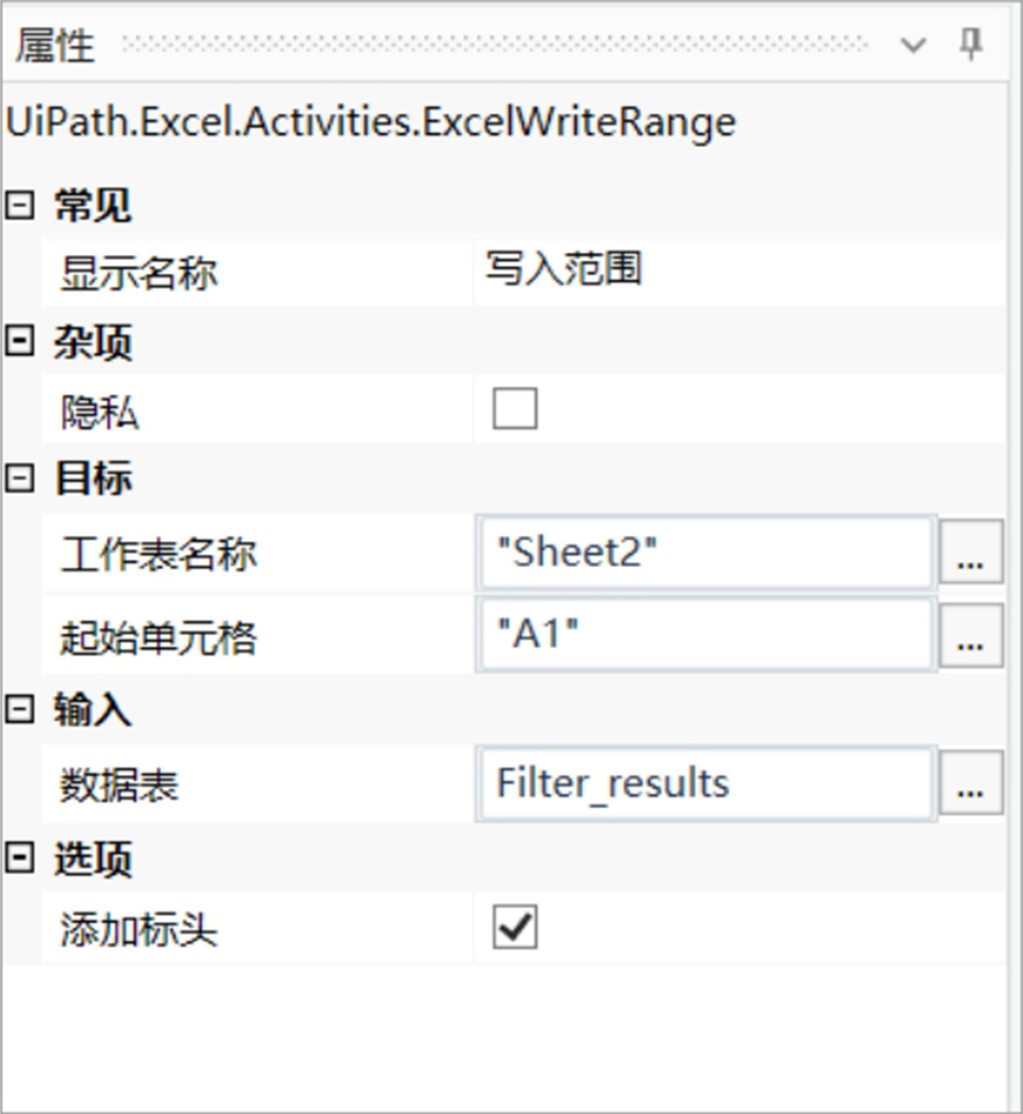Click the "A1" starting cell field
Image resolution: width=1023 pixels, height=1114 pixels.
[x=705, y=636]
